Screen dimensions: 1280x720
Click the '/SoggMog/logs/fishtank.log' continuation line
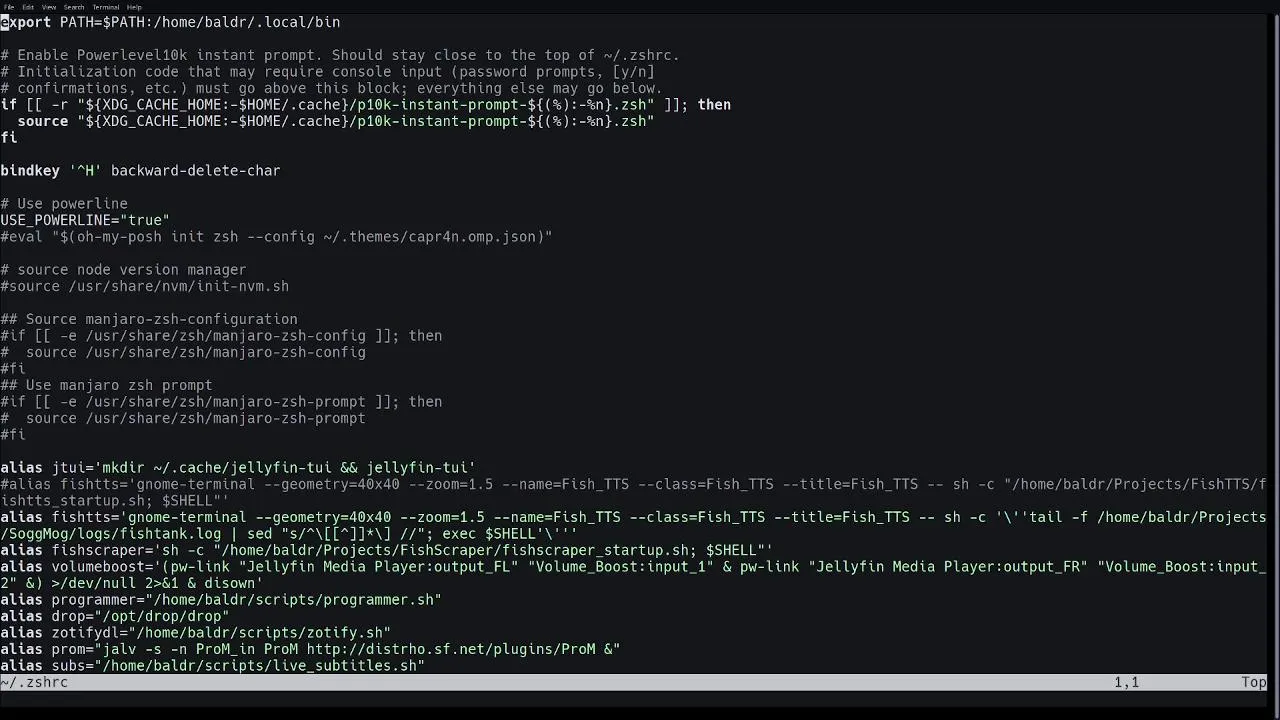289,534
